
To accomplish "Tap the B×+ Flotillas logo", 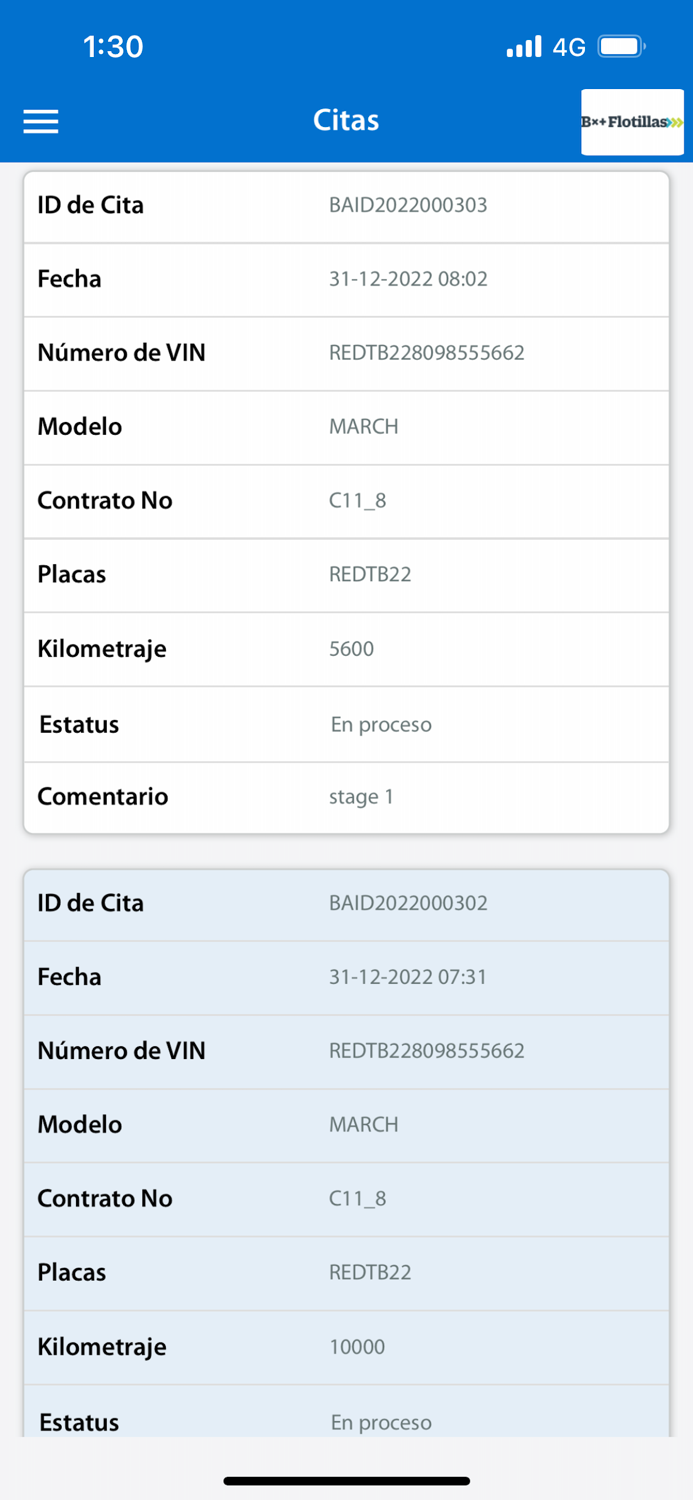I will click(632, 121).
